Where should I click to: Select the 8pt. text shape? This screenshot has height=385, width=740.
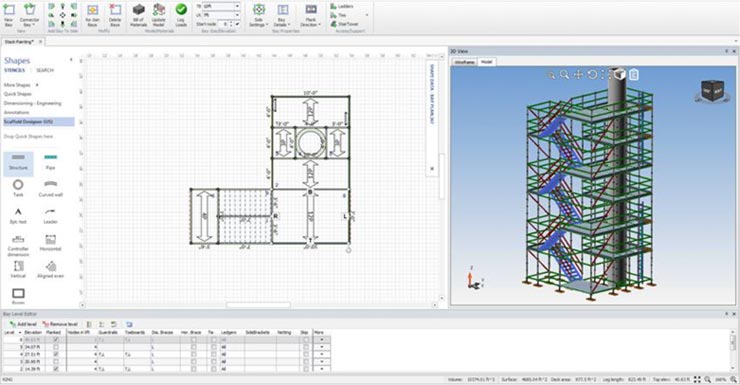(x=18, y=215)
